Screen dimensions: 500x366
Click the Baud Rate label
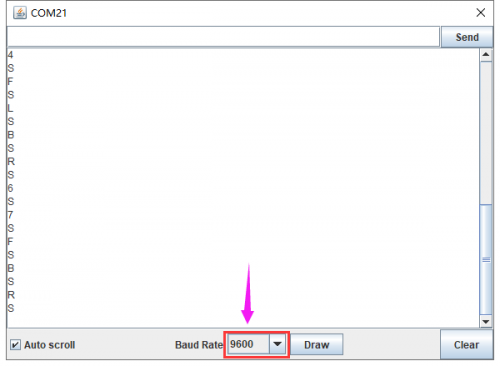199,345
